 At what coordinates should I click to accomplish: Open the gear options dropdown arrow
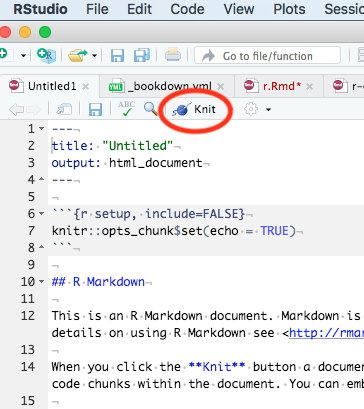(268, 109)
